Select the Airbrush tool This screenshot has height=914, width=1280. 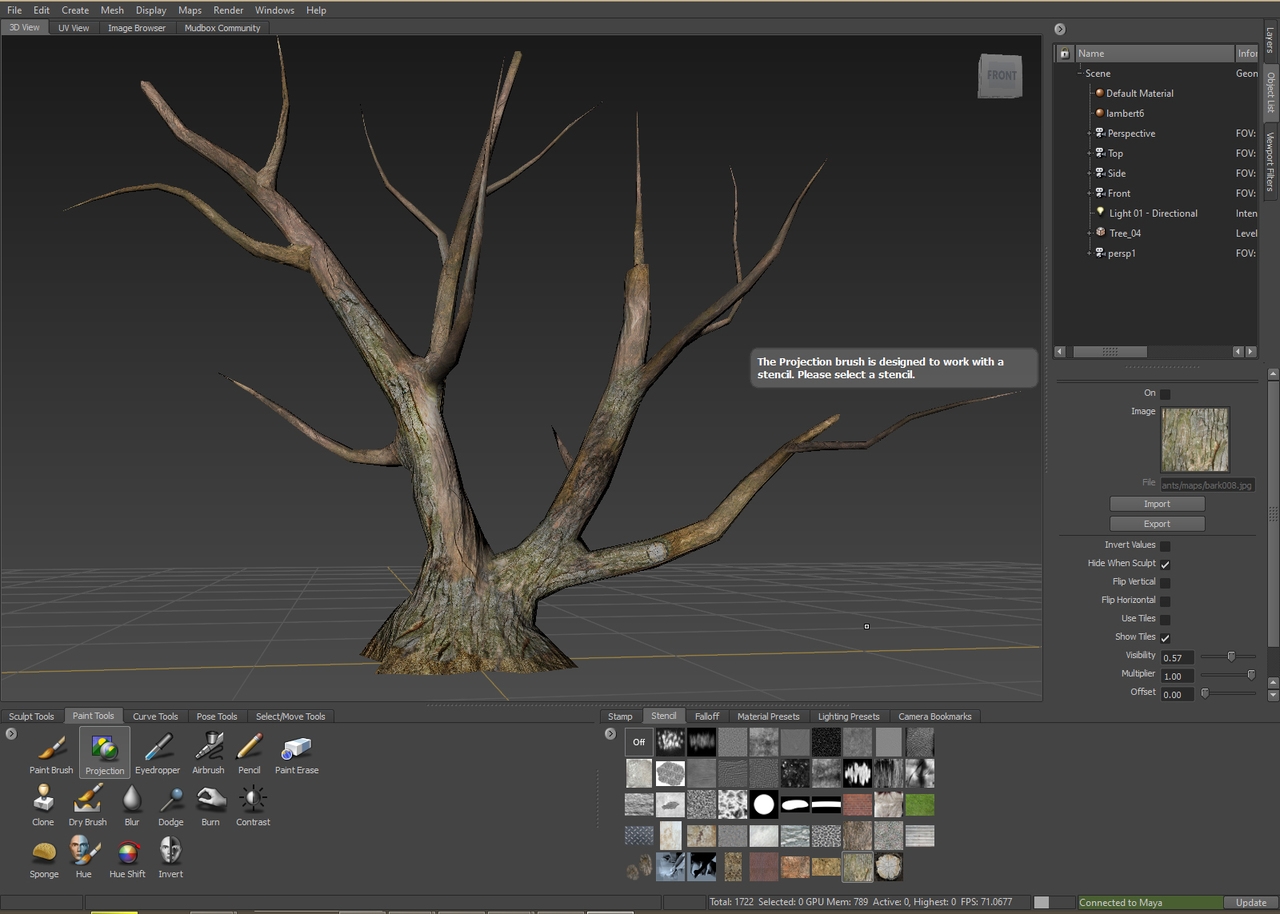click(x=208, y=753)
